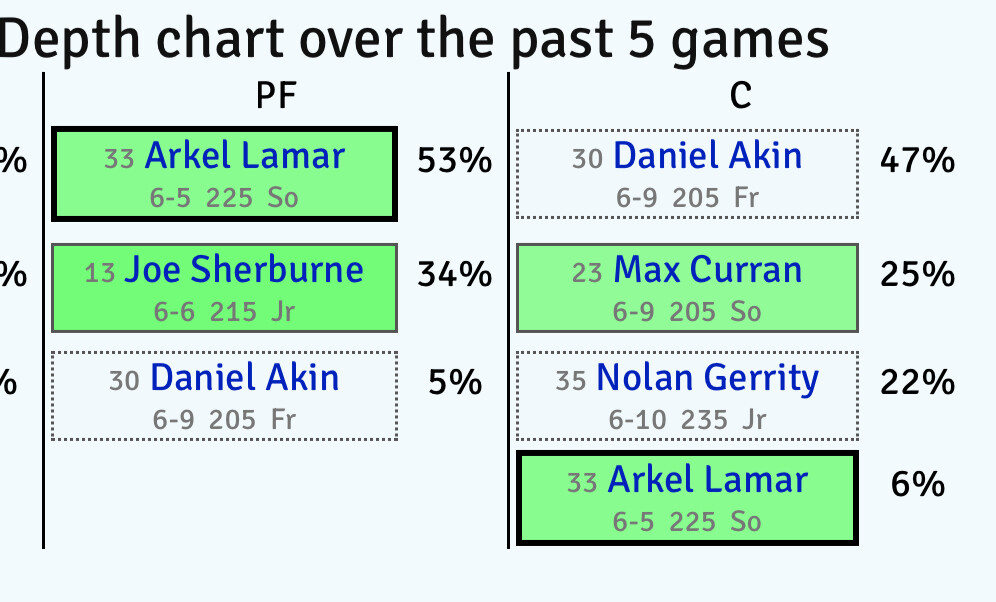This screenshot has height=602, width=996.
Task: Click the depth chart heading text
Action: (414, 40)
